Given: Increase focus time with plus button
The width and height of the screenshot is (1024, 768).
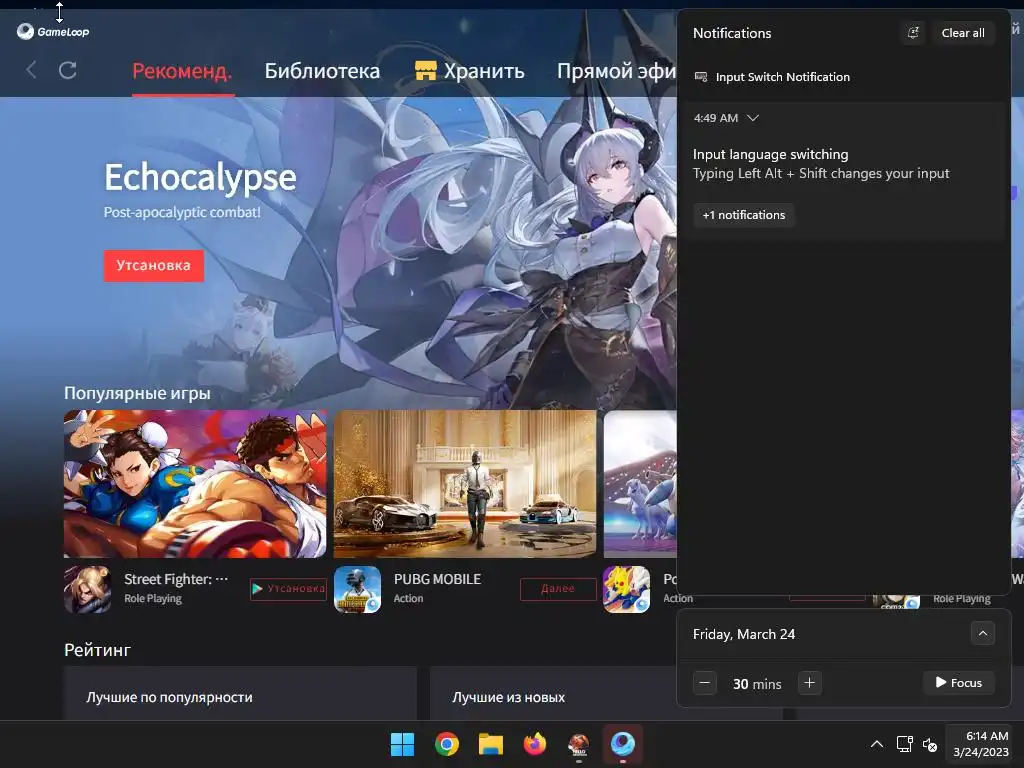Looking at the screenshot, I should coord(809,683).
